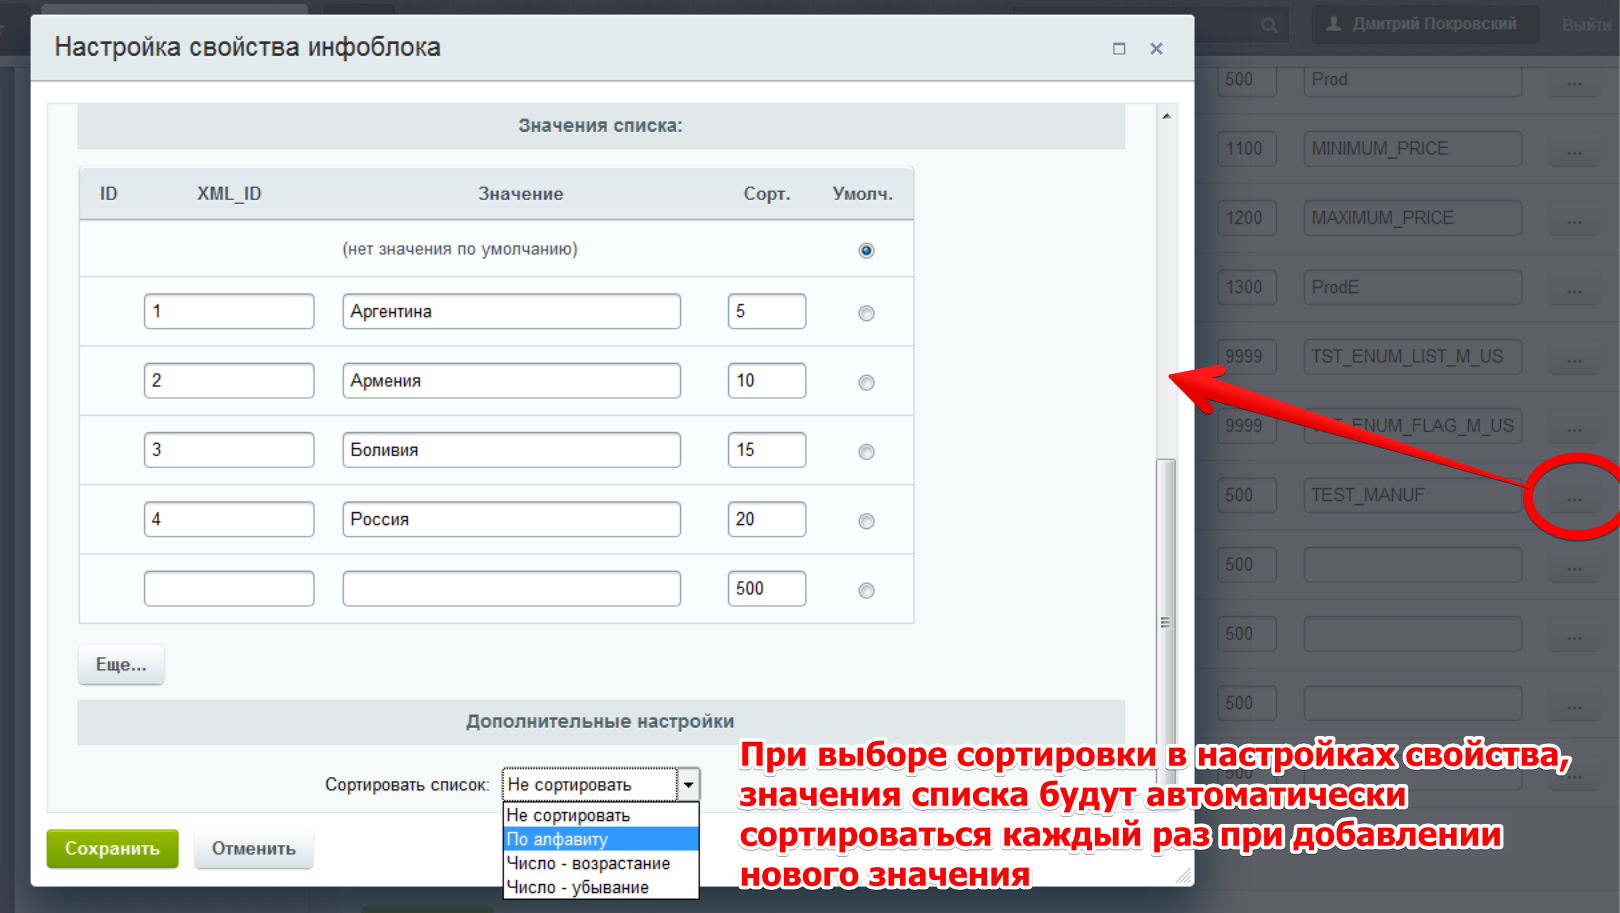Select Не сортировать in dropdown list
The width and height of the screenshot is (1620, 913).
[600, 815]
